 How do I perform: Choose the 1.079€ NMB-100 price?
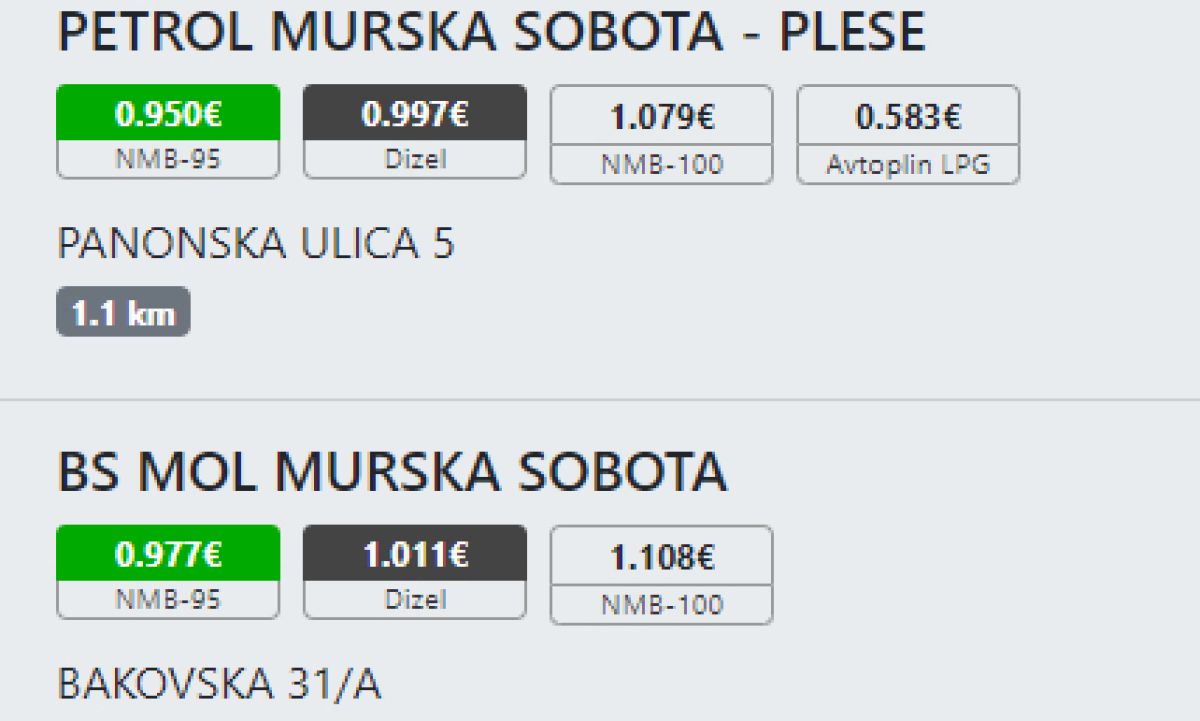coord(662,117)
